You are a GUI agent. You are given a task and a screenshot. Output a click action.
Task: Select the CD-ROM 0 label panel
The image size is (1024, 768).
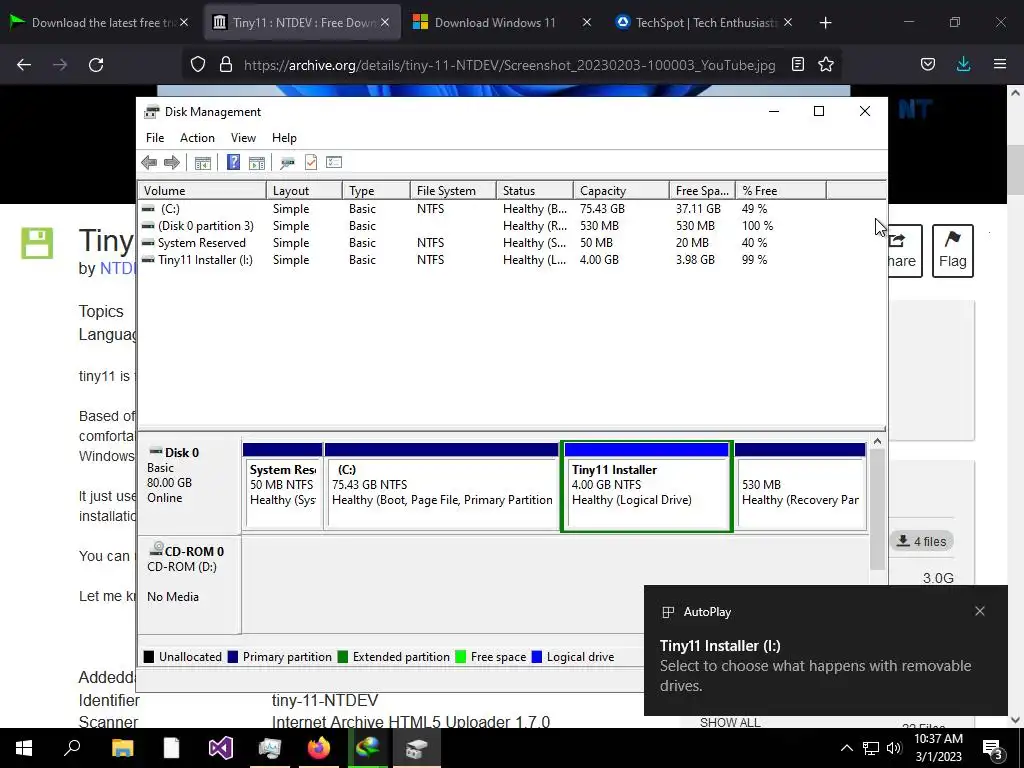[189, 584]
